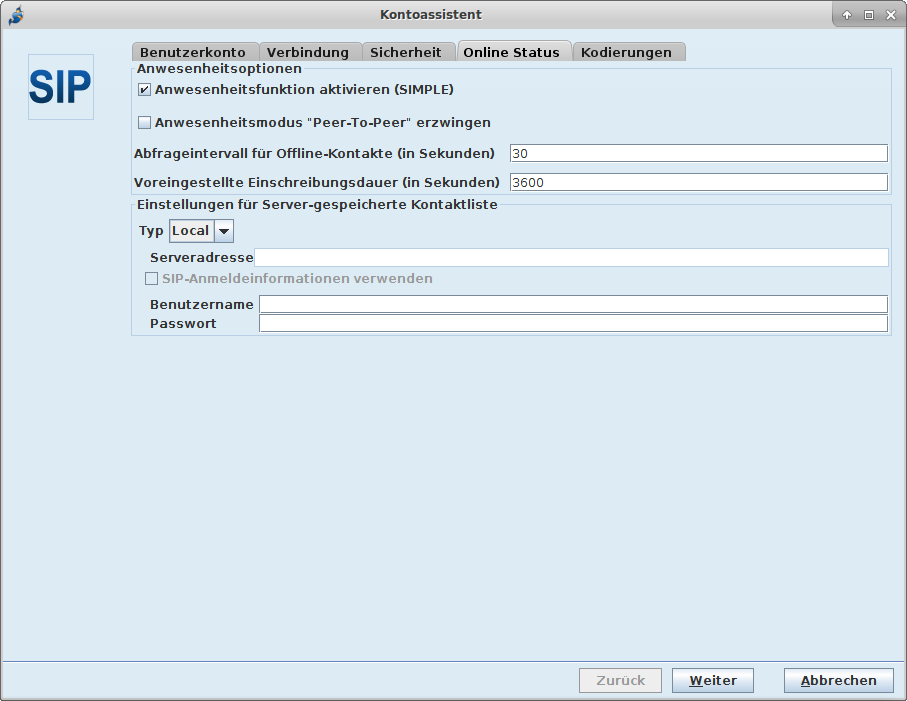The image size is (907, 701).
Task: Click the Jitsi app icon in title bar
Action: click(x=15, y=14)
